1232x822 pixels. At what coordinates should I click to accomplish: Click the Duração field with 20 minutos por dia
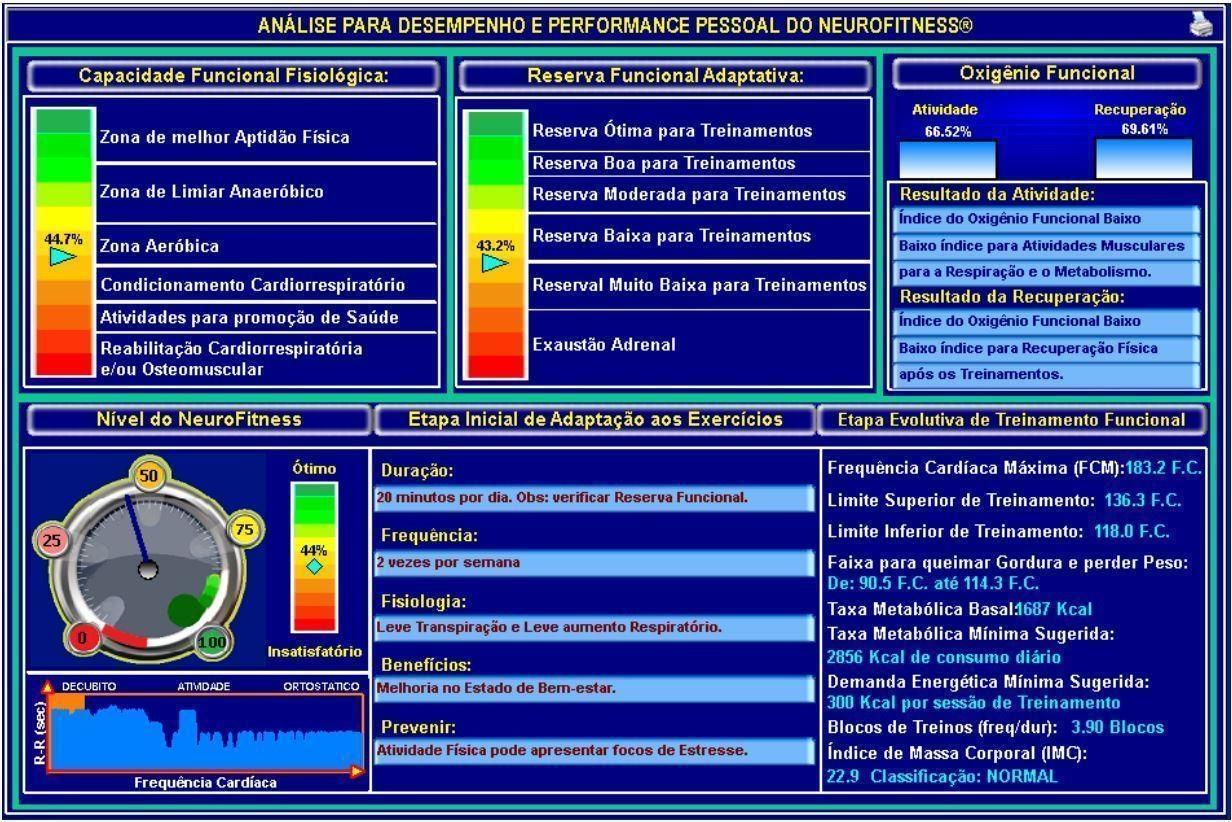[594, 497]
